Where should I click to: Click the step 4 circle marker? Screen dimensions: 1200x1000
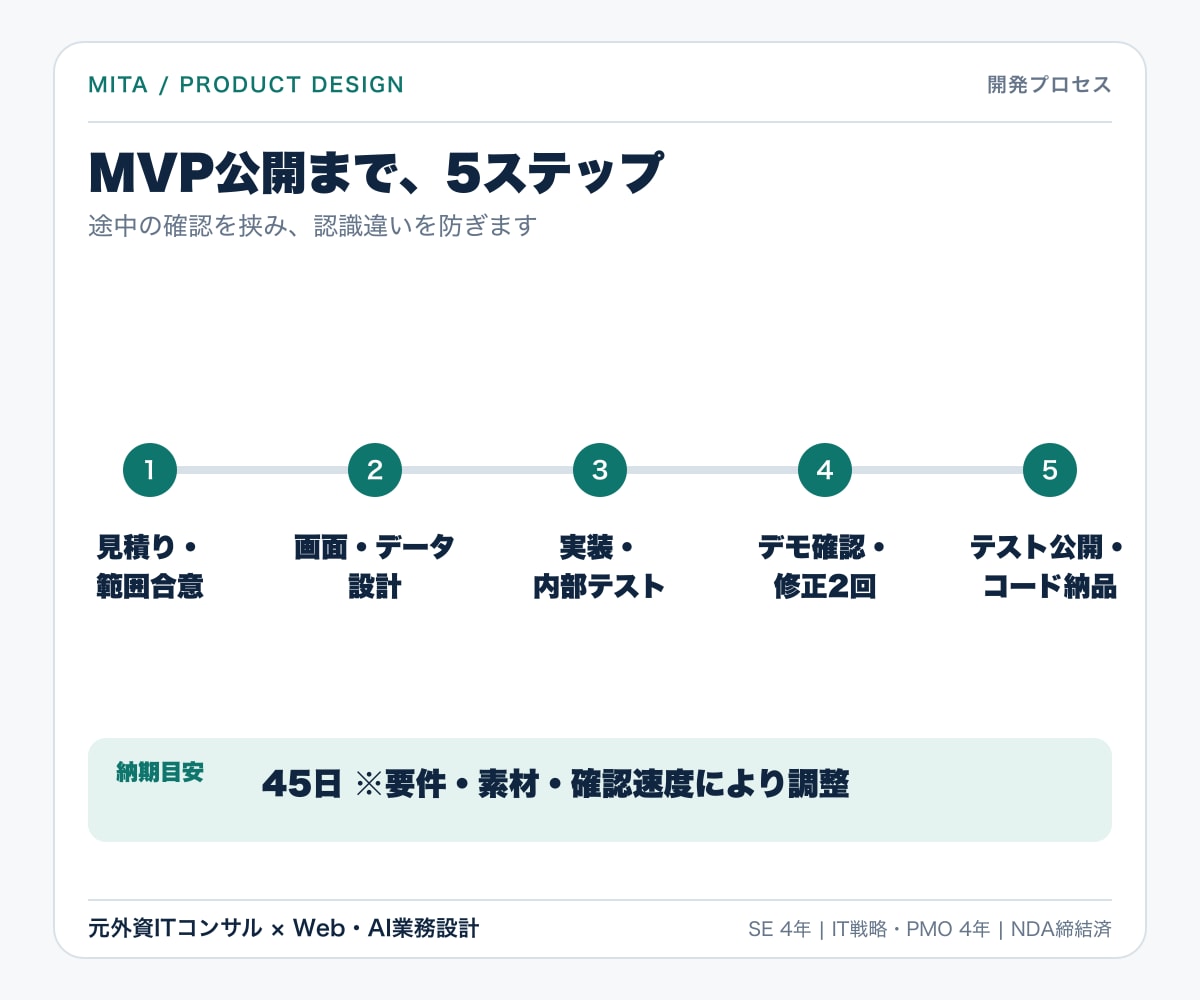[x=825, y=470]
